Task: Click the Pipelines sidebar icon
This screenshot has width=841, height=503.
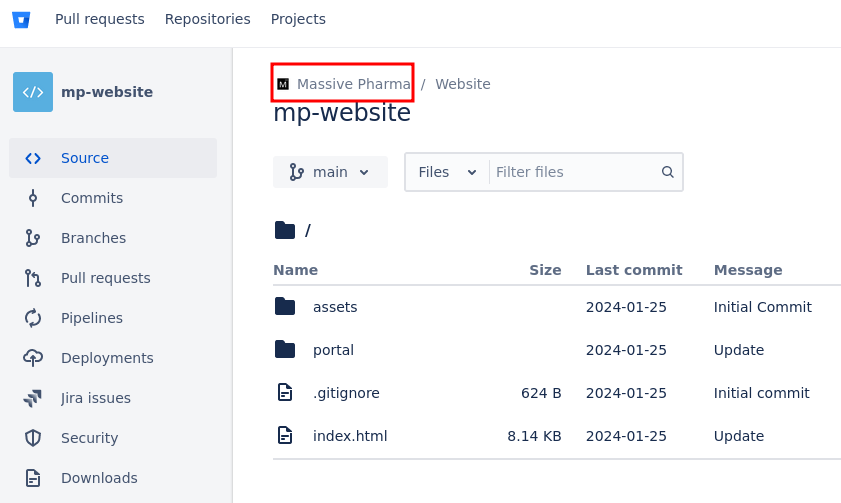Action: click(x=33, y=318)
